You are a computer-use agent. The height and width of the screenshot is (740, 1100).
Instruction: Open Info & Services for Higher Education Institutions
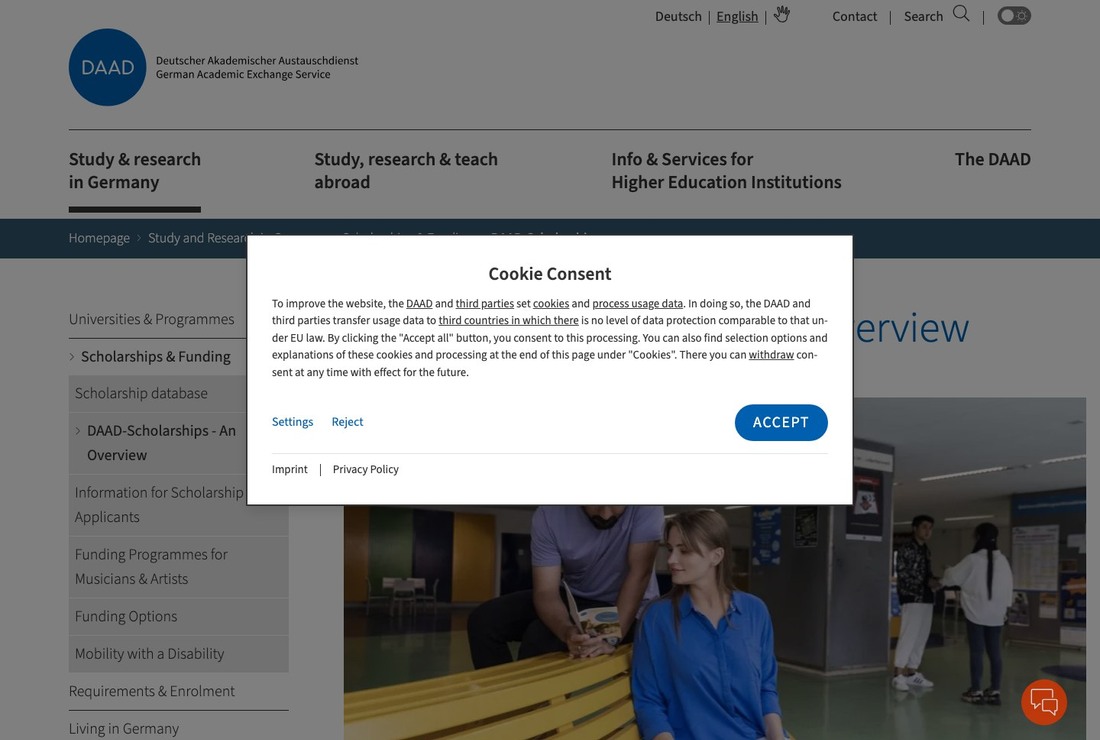(726, 170)
